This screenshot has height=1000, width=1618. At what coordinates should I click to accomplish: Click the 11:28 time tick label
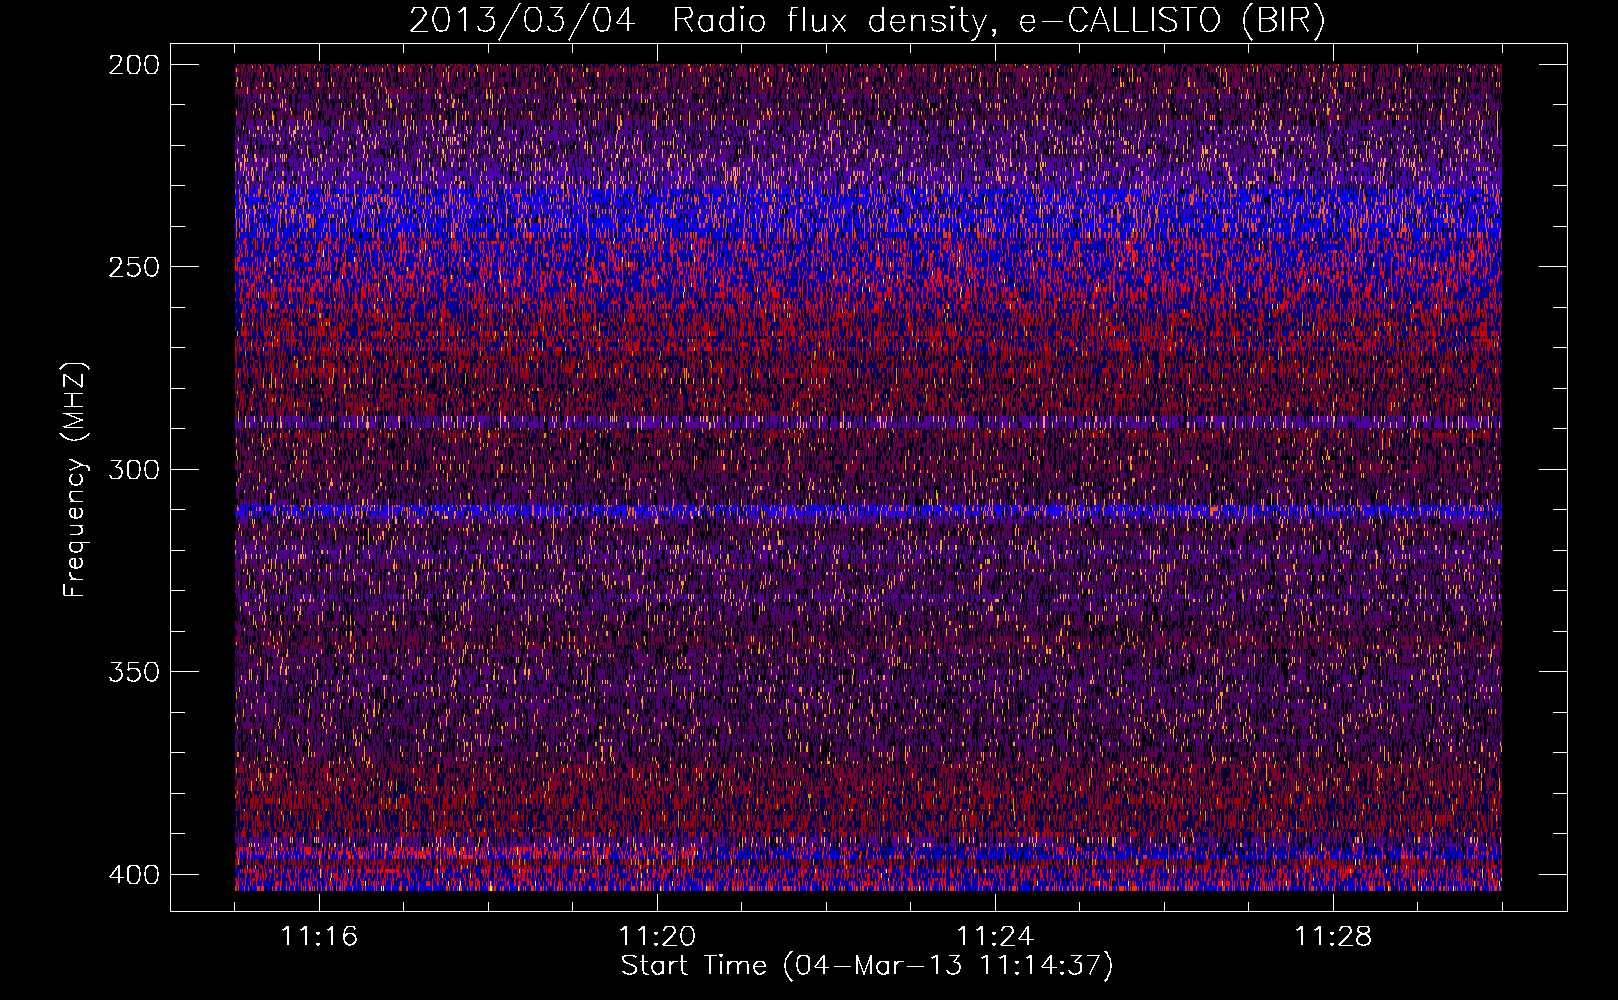coord(1333,937)
